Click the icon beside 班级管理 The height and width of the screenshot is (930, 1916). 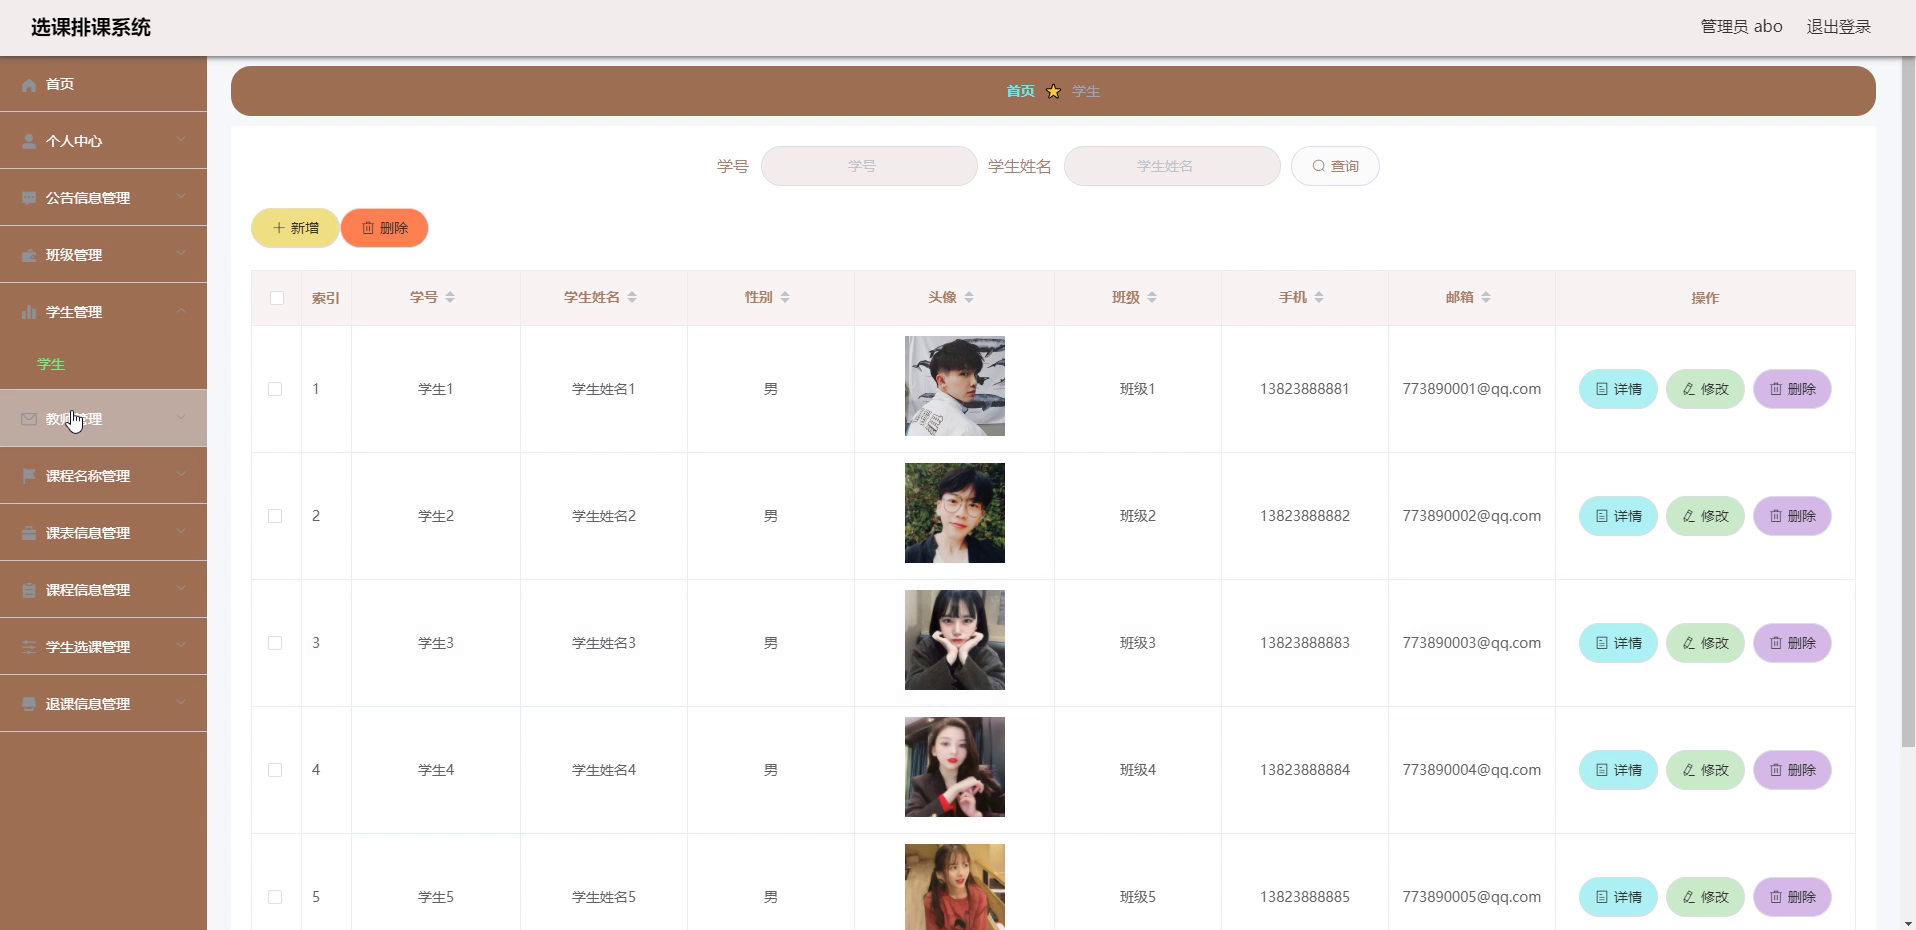coord(29,256)
